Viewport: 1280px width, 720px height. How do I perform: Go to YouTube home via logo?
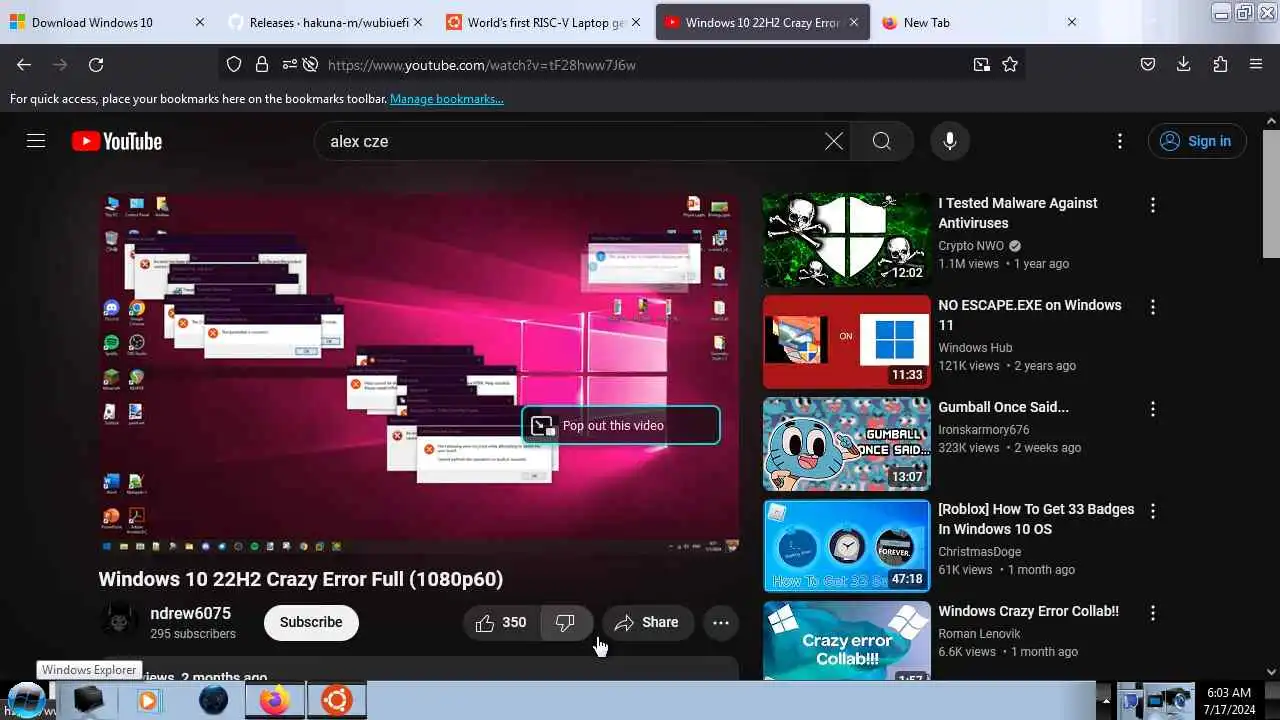pyautogui.click(x=117, y=141)
